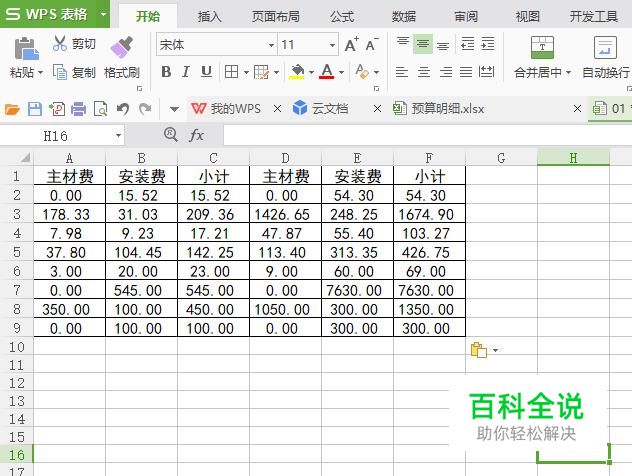
Task: Click the Undo arrow
Action: coord(123,109)
